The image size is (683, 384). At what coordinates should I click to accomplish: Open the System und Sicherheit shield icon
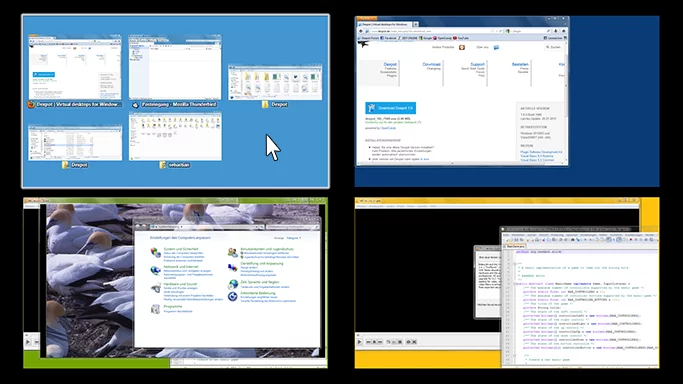(156, 253)
